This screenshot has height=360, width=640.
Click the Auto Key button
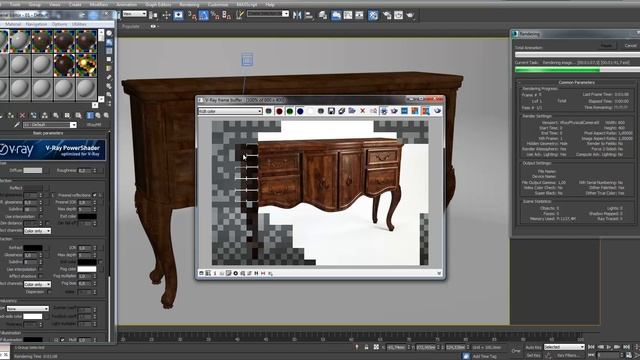pos(533,347)
